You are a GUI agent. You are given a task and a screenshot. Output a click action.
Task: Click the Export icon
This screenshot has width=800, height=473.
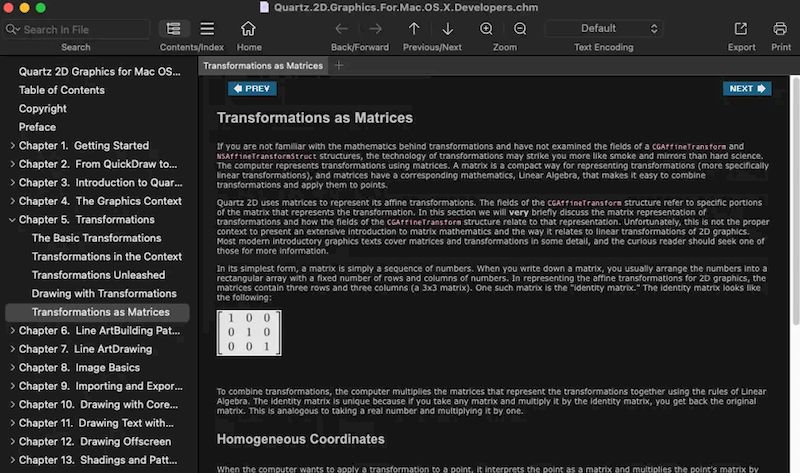(x=741, y=29)
